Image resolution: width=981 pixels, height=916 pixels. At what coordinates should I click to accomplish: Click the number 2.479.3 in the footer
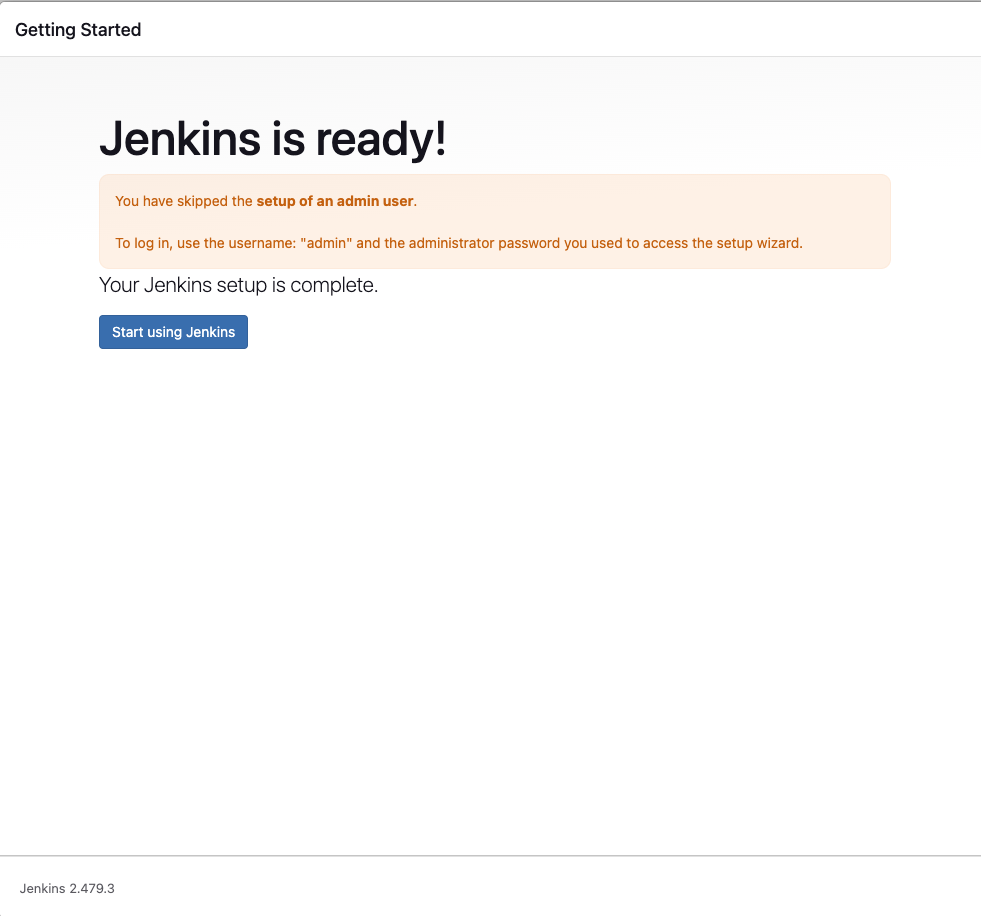[x=92, y=888]
